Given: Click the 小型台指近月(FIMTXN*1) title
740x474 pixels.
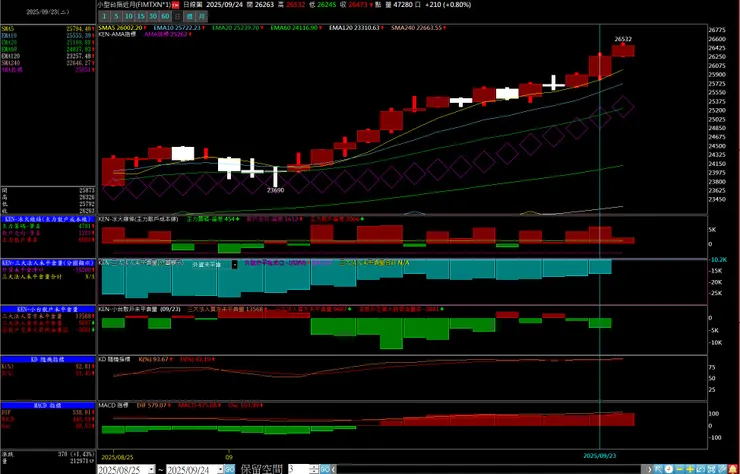Looking at the screenshot, I should pyautogui.click(x=134, y=4).
